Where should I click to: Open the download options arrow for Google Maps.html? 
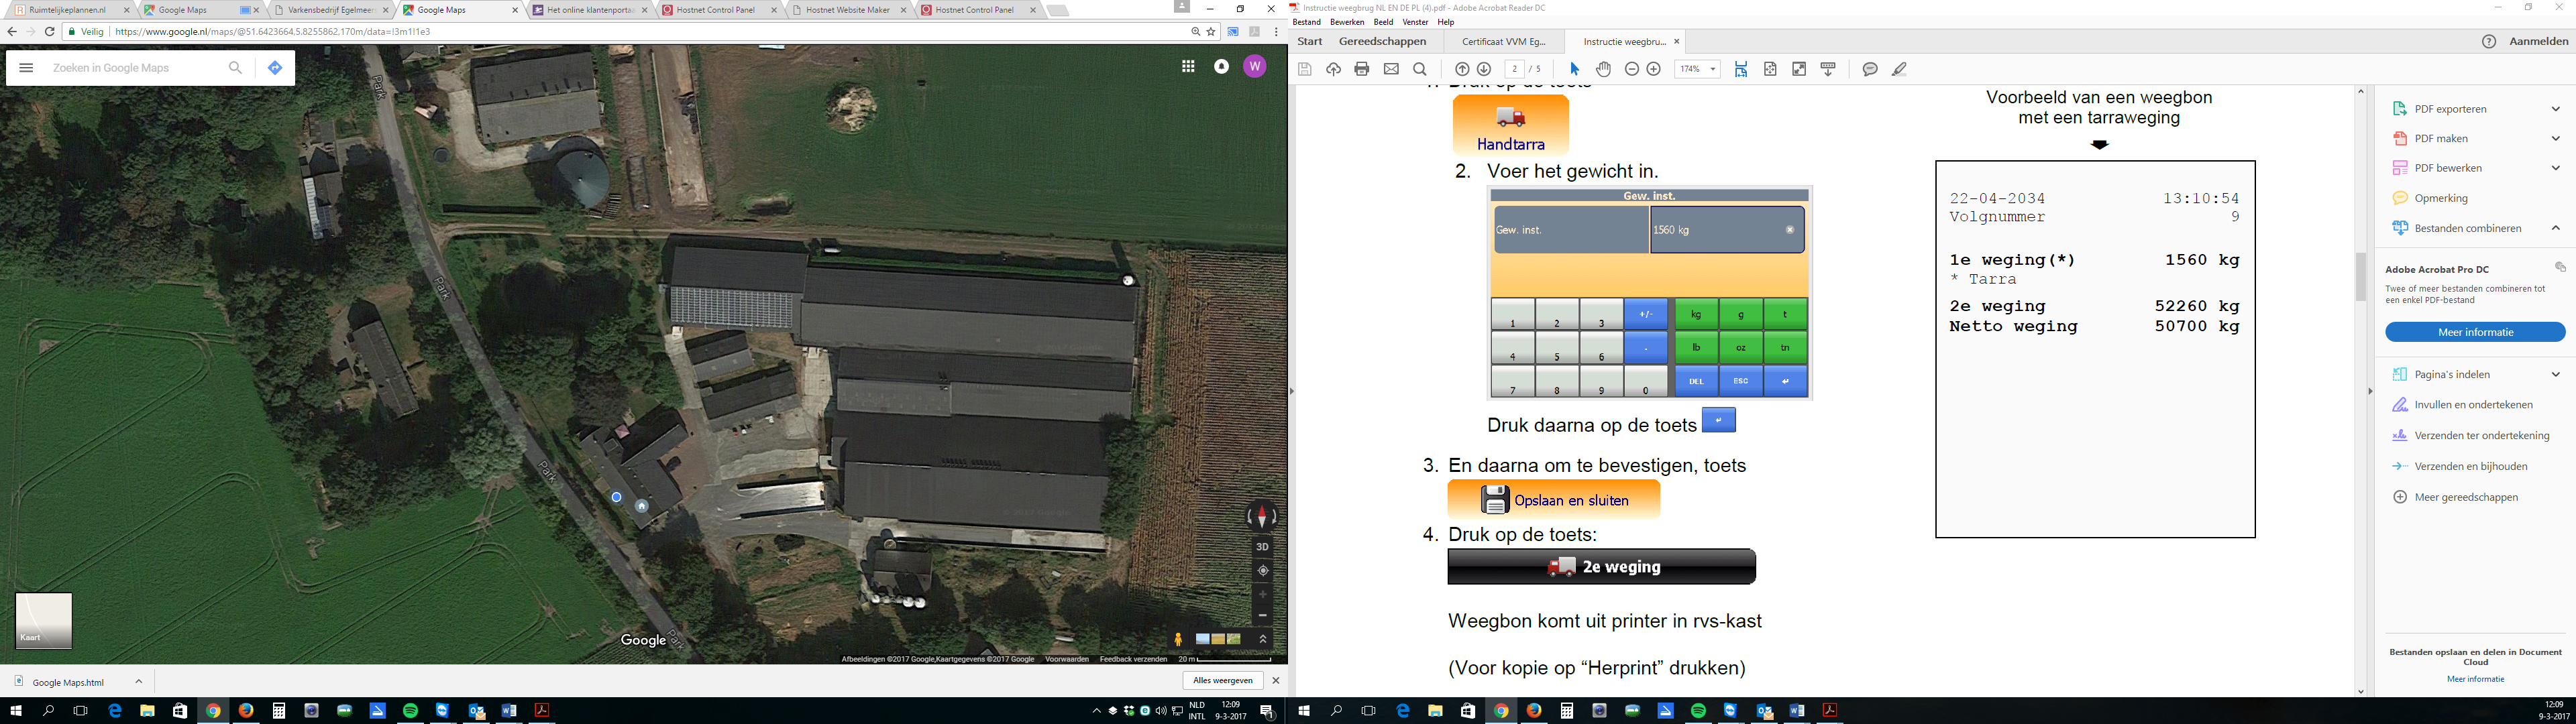139,682
